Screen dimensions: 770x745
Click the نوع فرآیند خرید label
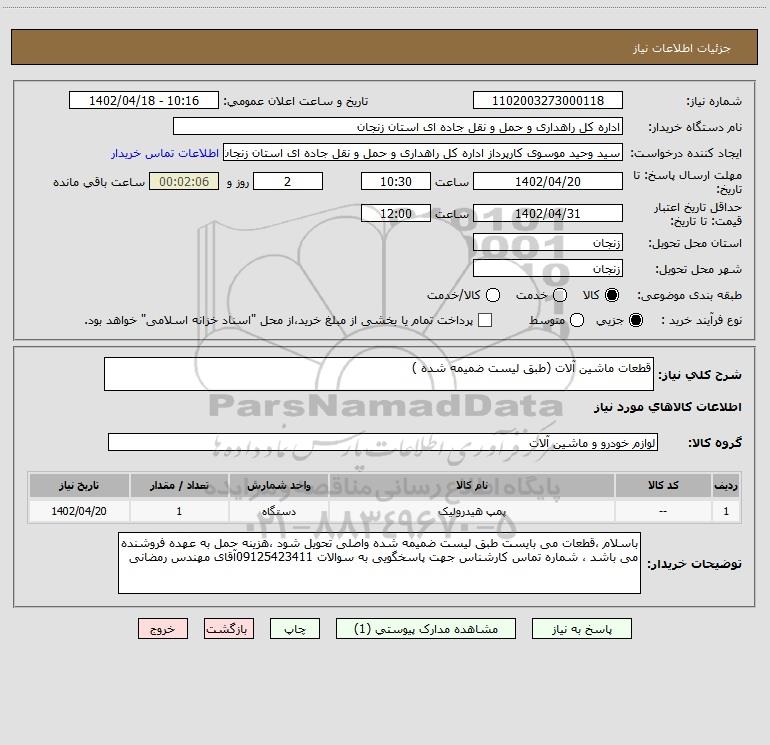coord(701,320)
